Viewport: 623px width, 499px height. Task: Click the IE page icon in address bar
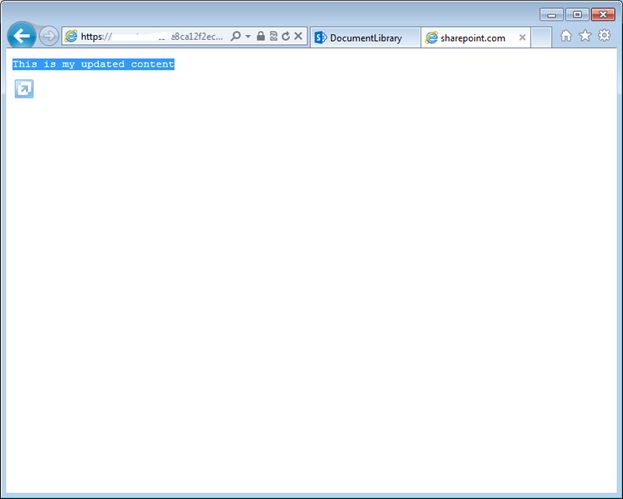(71, 37)
